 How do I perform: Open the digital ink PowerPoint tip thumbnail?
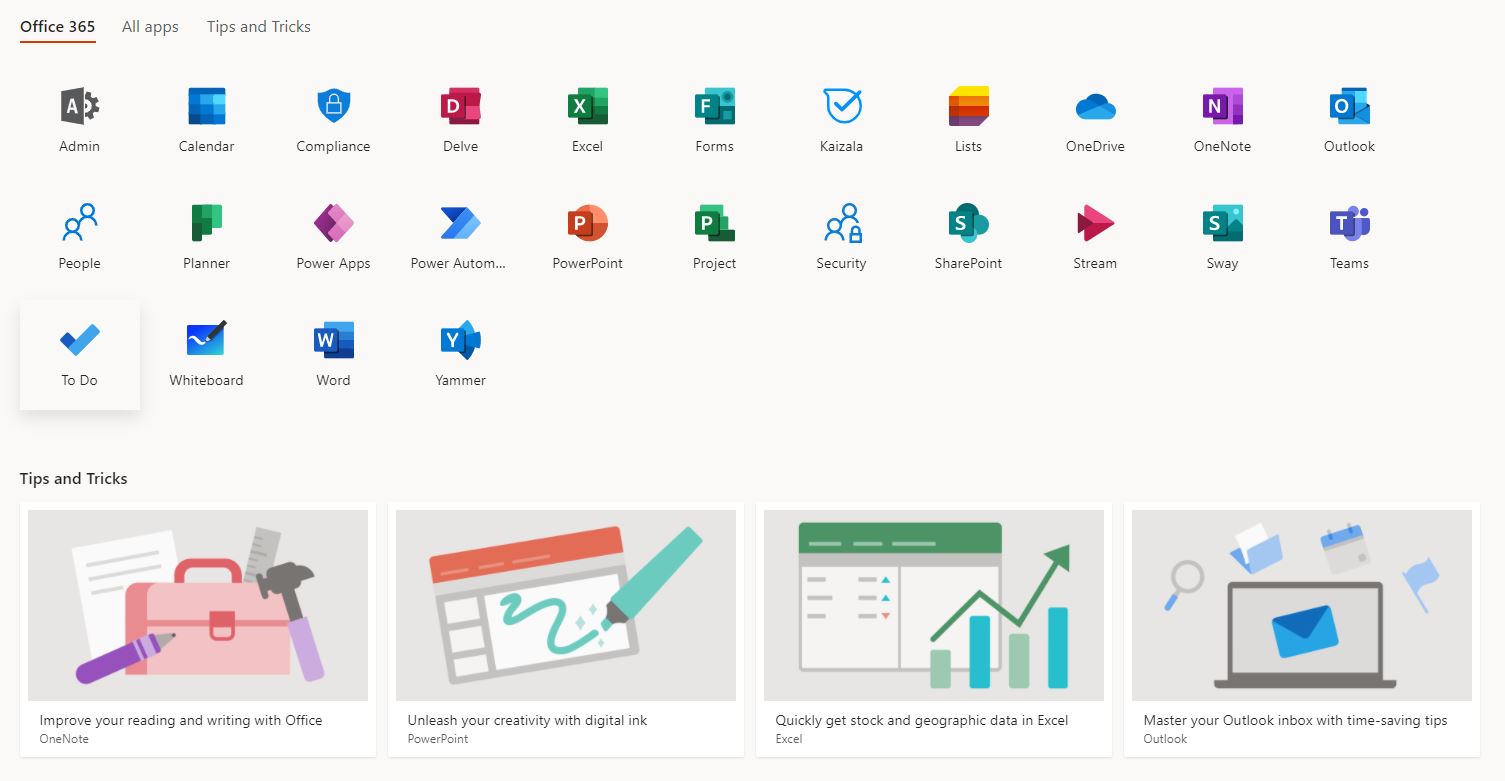click(x=566, y=605)
